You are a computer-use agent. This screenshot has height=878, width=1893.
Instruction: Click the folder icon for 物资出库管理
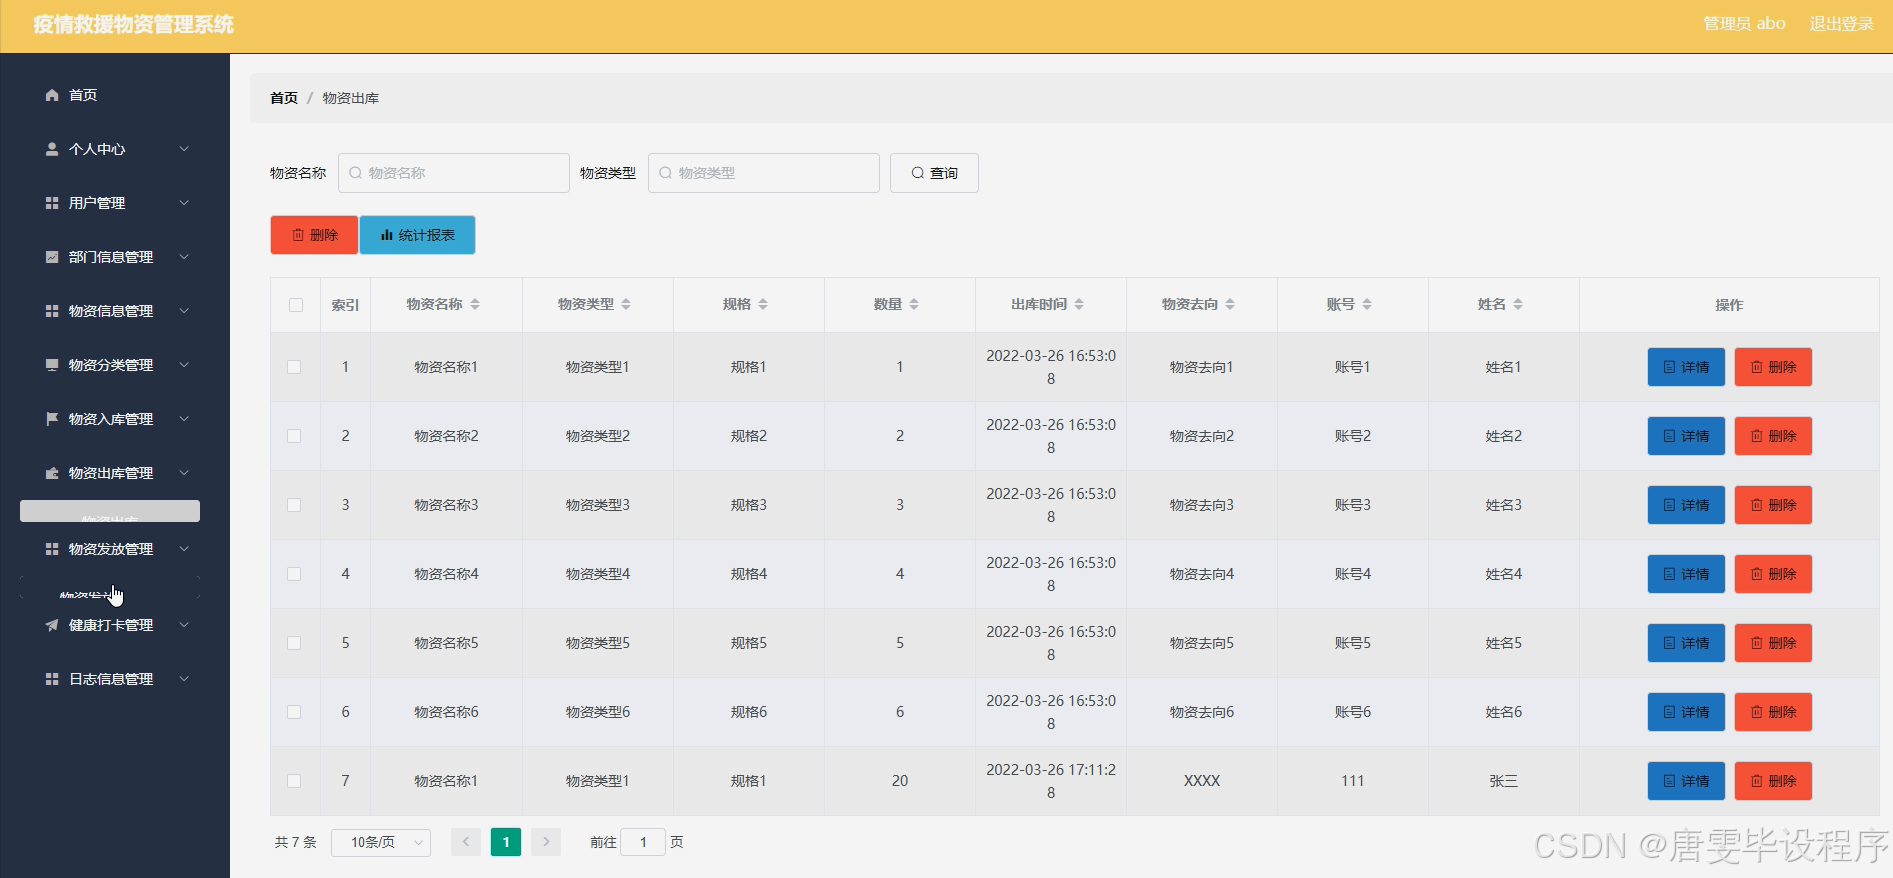coord(52,473)
